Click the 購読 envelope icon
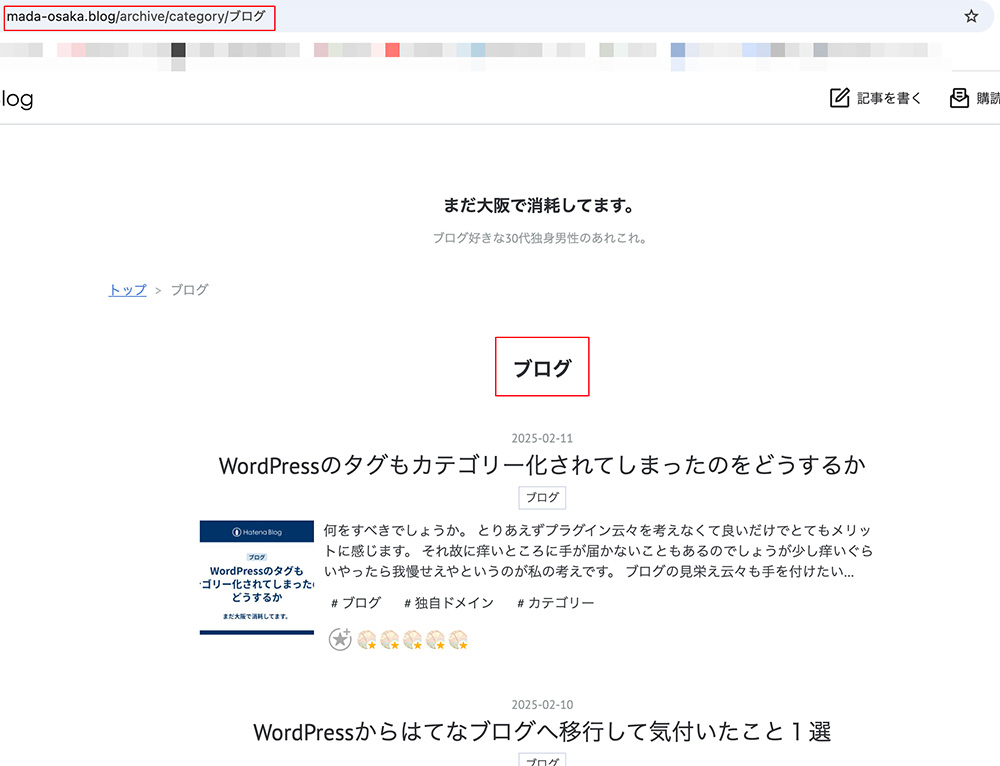This screenshot has width=1000, height=766. coord(961,97)
